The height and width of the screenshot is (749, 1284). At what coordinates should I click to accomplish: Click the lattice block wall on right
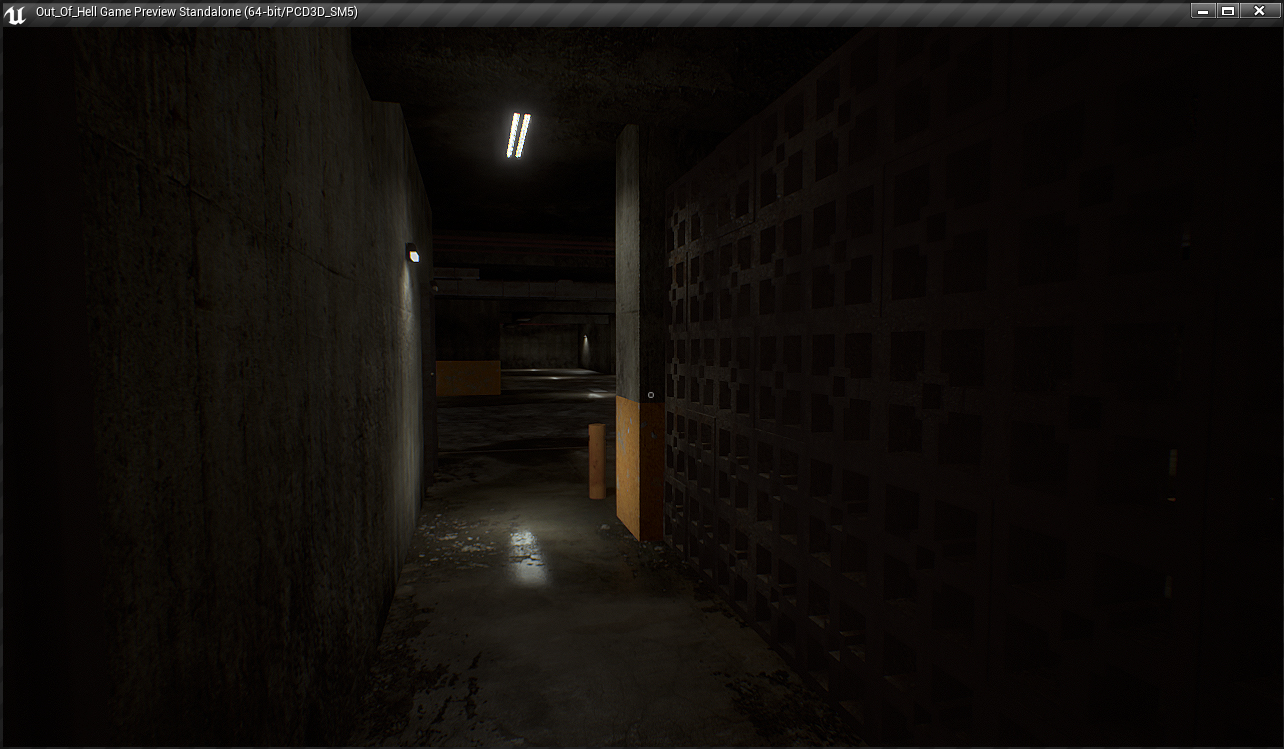(900, 400)
